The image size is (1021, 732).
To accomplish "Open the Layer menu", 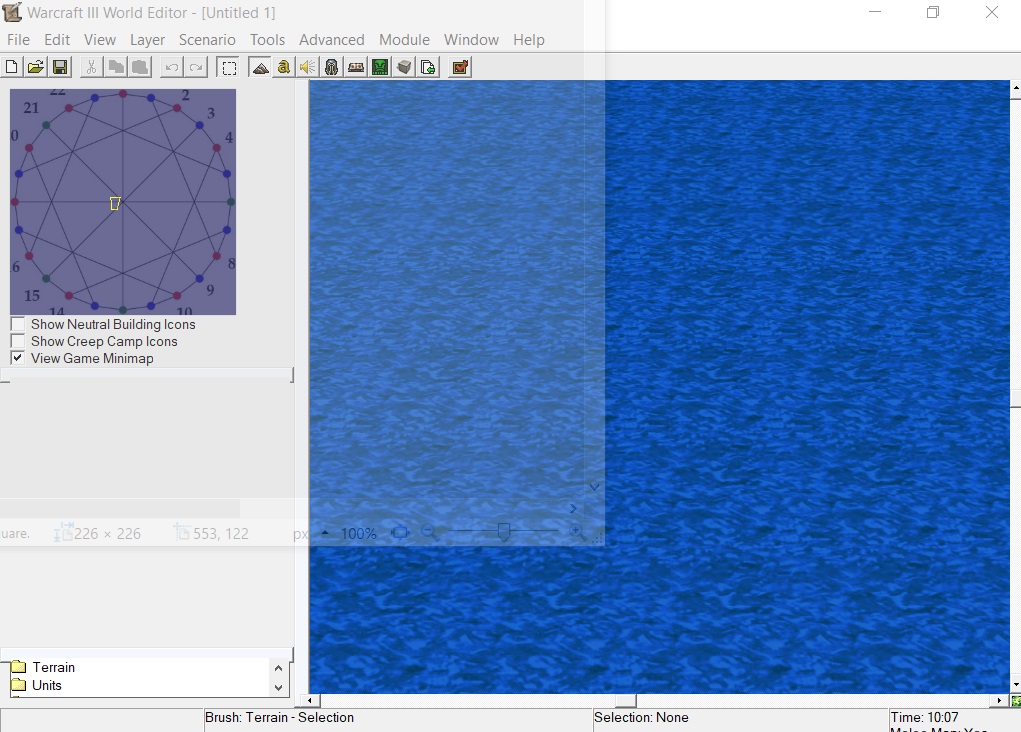I will tap(147, 40).
